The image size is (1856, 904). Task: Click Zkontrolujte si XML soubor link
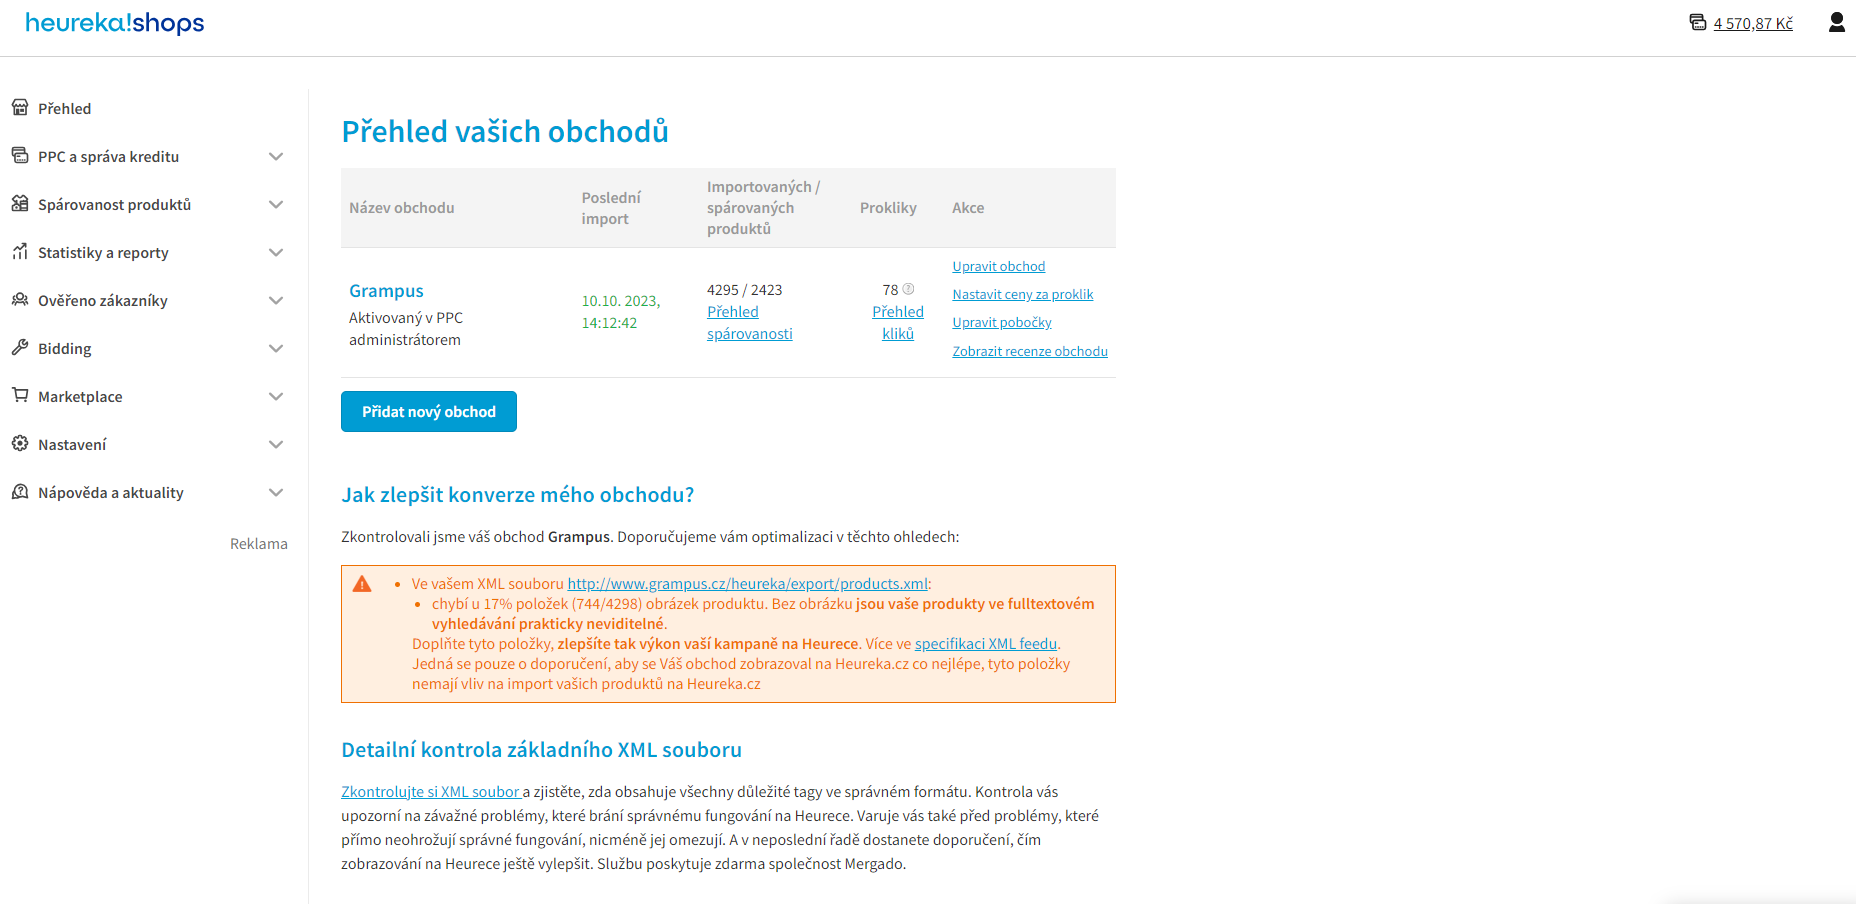coord(431,792)
